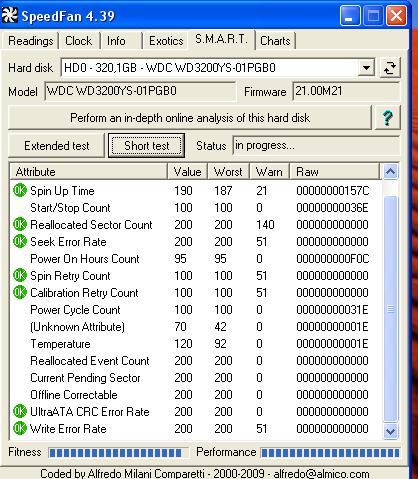Click the Value column header

(x=188, y=172)
